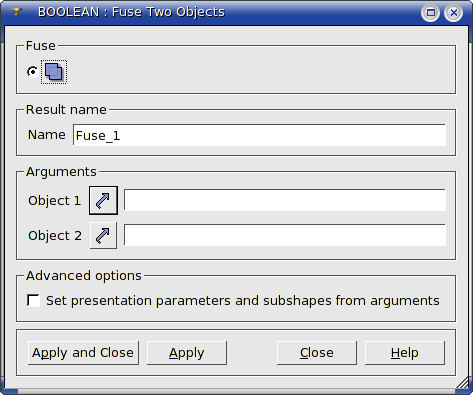
Task: Click the BOOLEAN : Fuse Two Objects title bar
Action: click(x=131, y=12)
